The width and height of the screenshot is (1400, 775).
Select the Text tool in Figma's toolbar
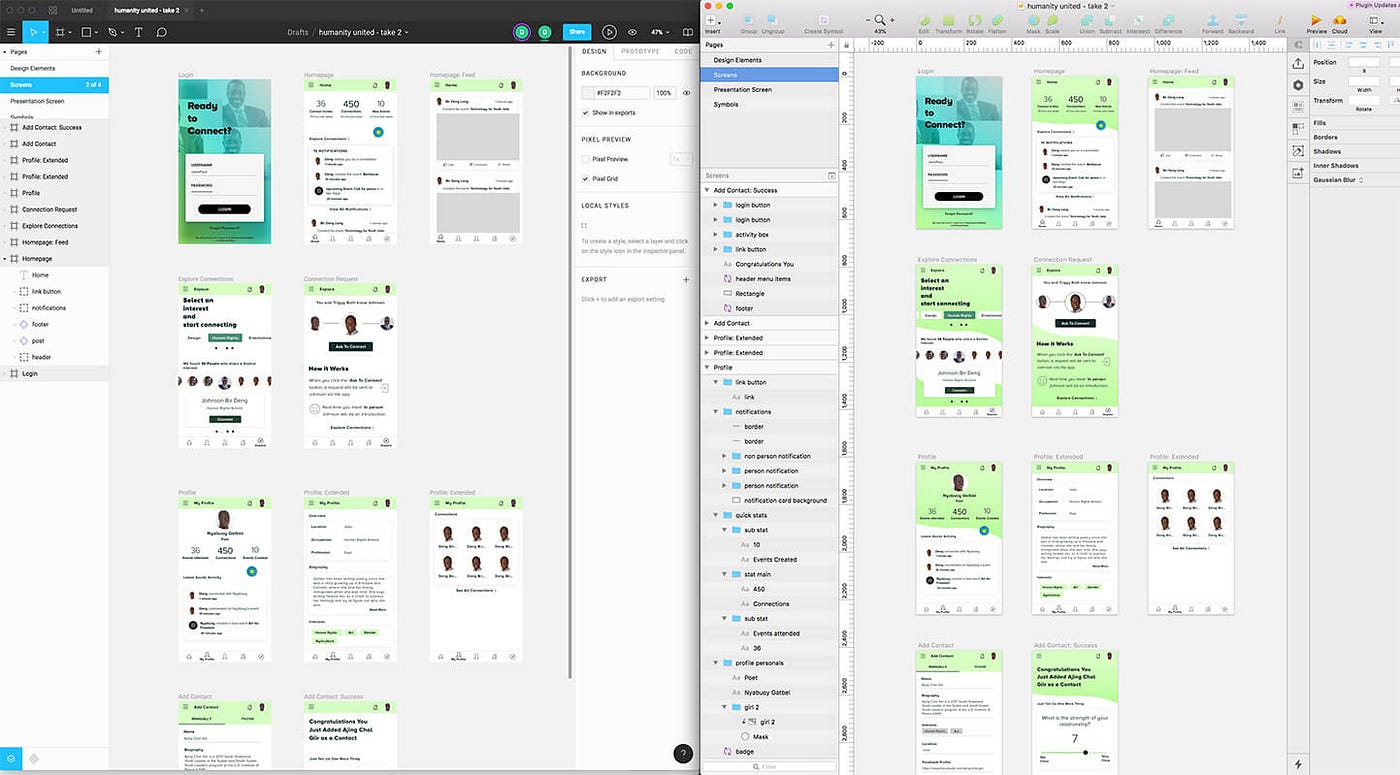[x=139, y=31]
